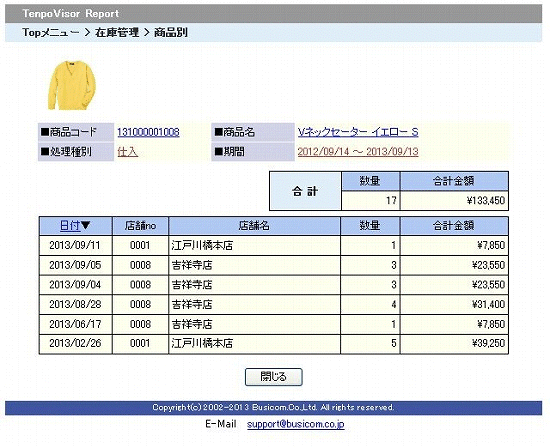The height and width of the screenshot is (448, 550).
Task: Click the 2013/08/28 date cell
Action: (75, 305)
